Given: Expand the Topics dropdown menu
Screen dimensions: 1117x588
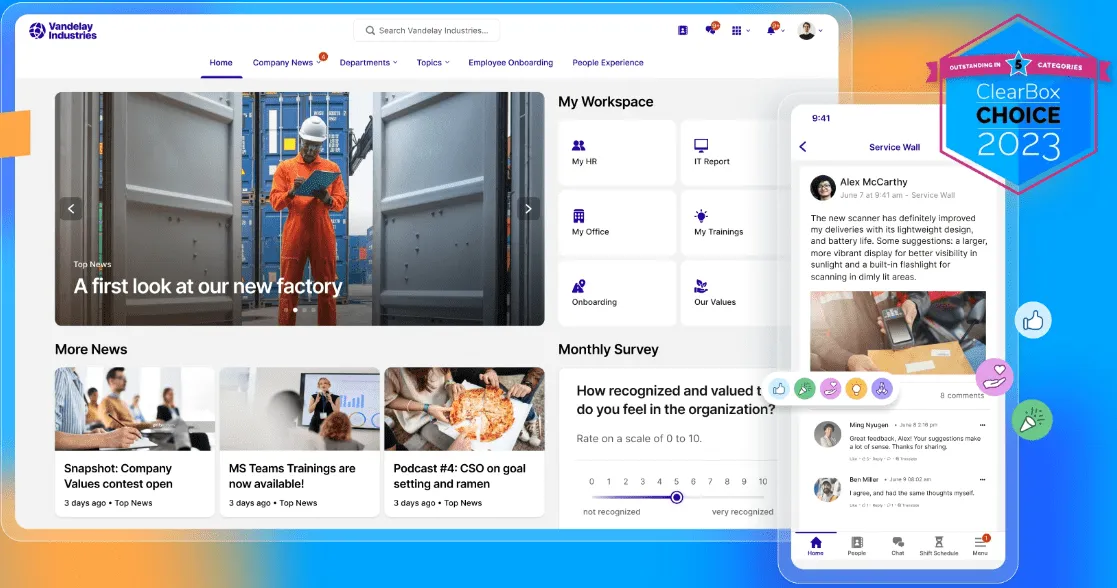Looking at the screenshot, I should (x=432, y=63).
